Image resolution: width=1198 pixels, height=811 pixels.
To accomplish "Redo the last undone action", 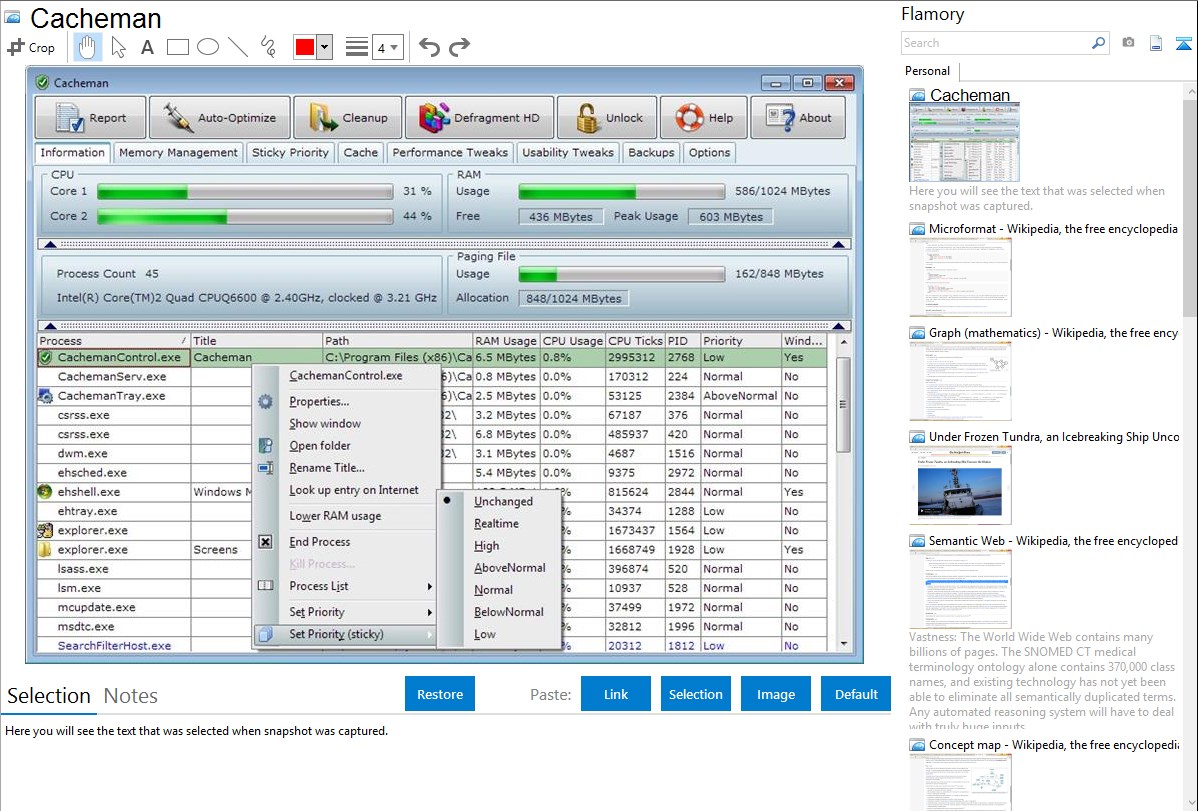I will click(x=459, y=47).
